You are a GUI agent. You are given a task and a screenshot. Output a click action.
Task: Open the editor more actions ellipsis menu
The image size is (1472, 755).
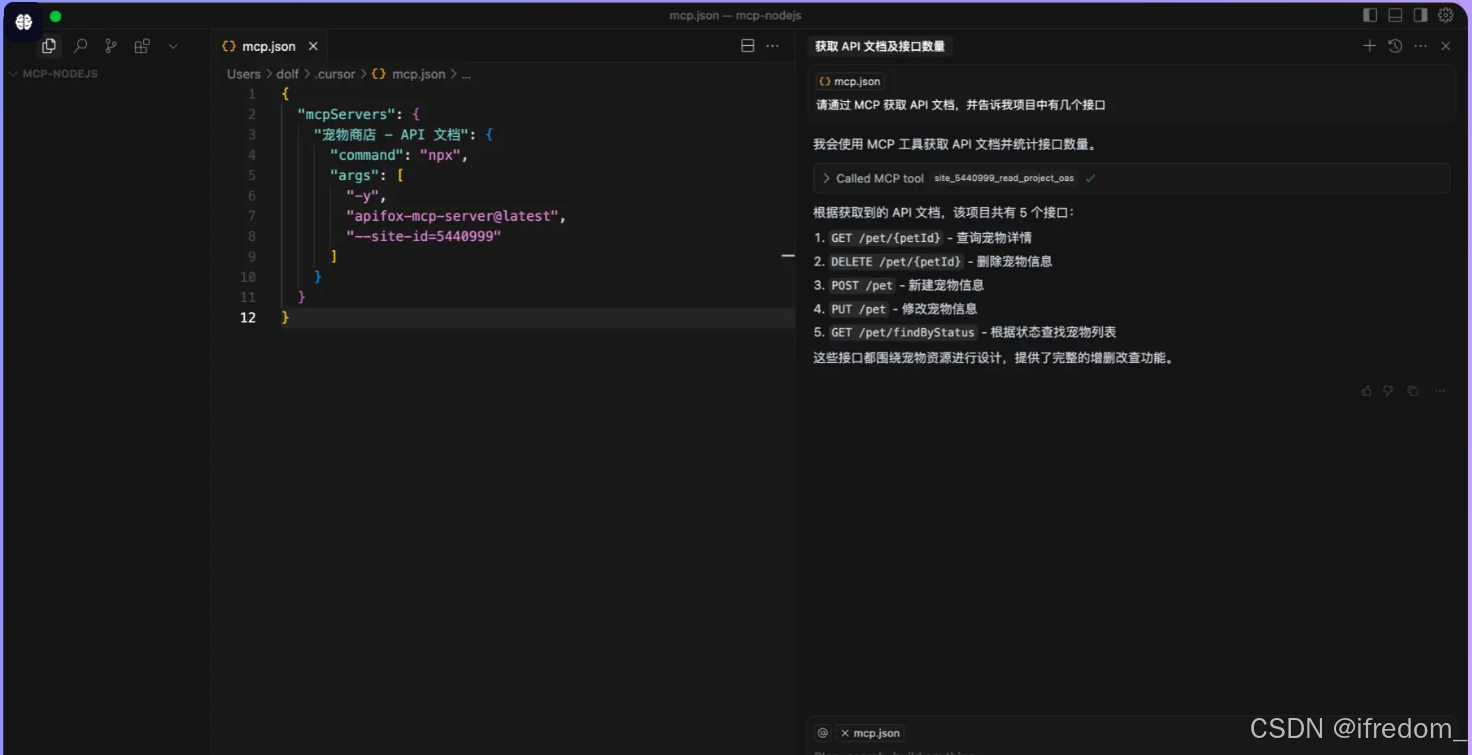[772, 45]
